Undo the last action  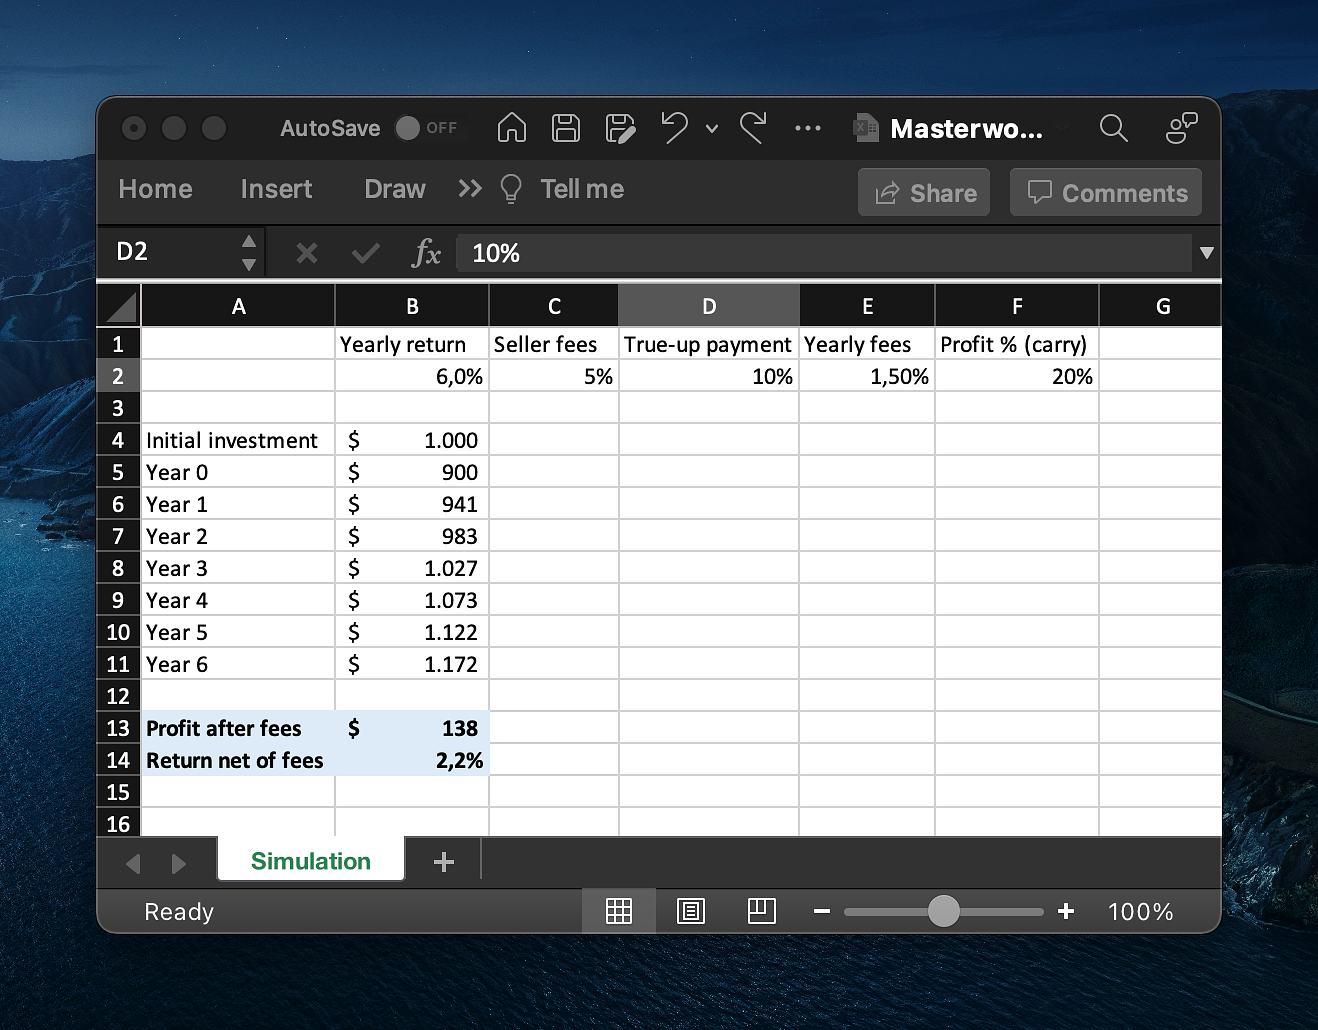coord(675,128)
